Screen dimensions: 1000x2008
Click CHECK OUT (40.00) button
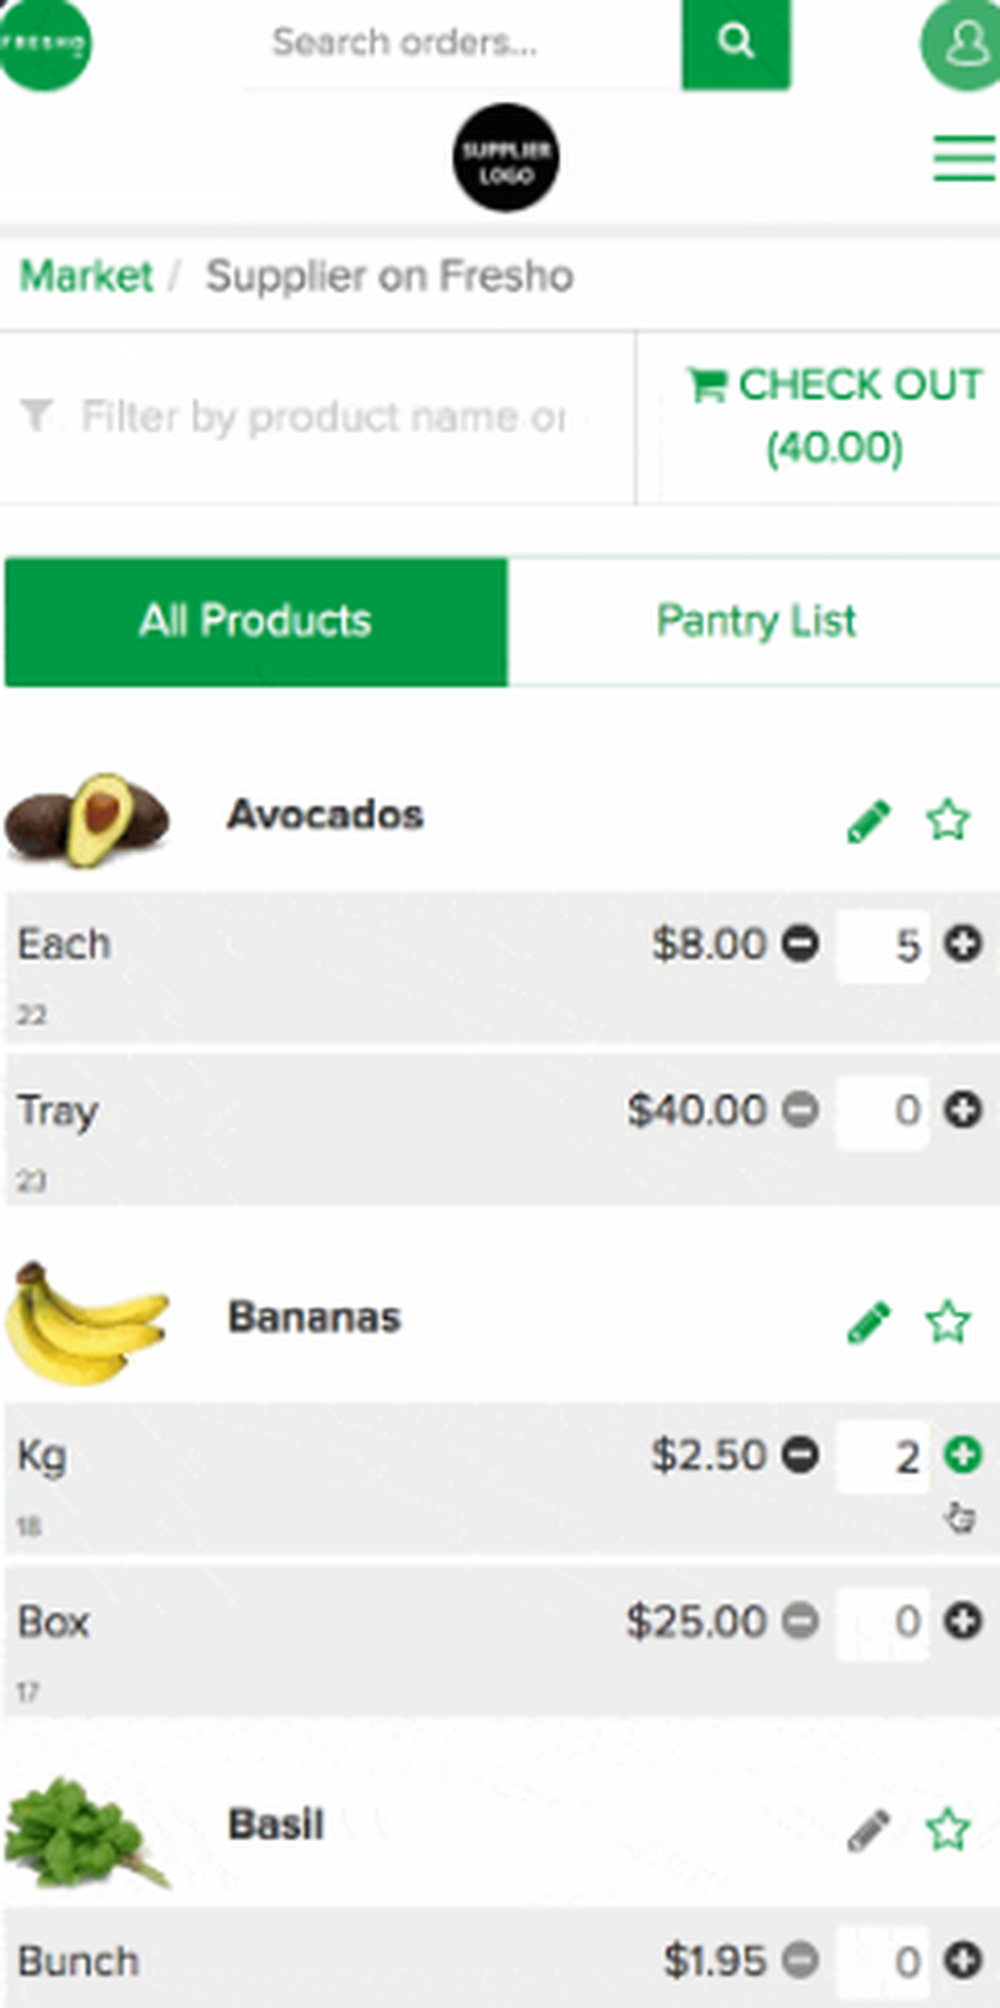(834, 416)
